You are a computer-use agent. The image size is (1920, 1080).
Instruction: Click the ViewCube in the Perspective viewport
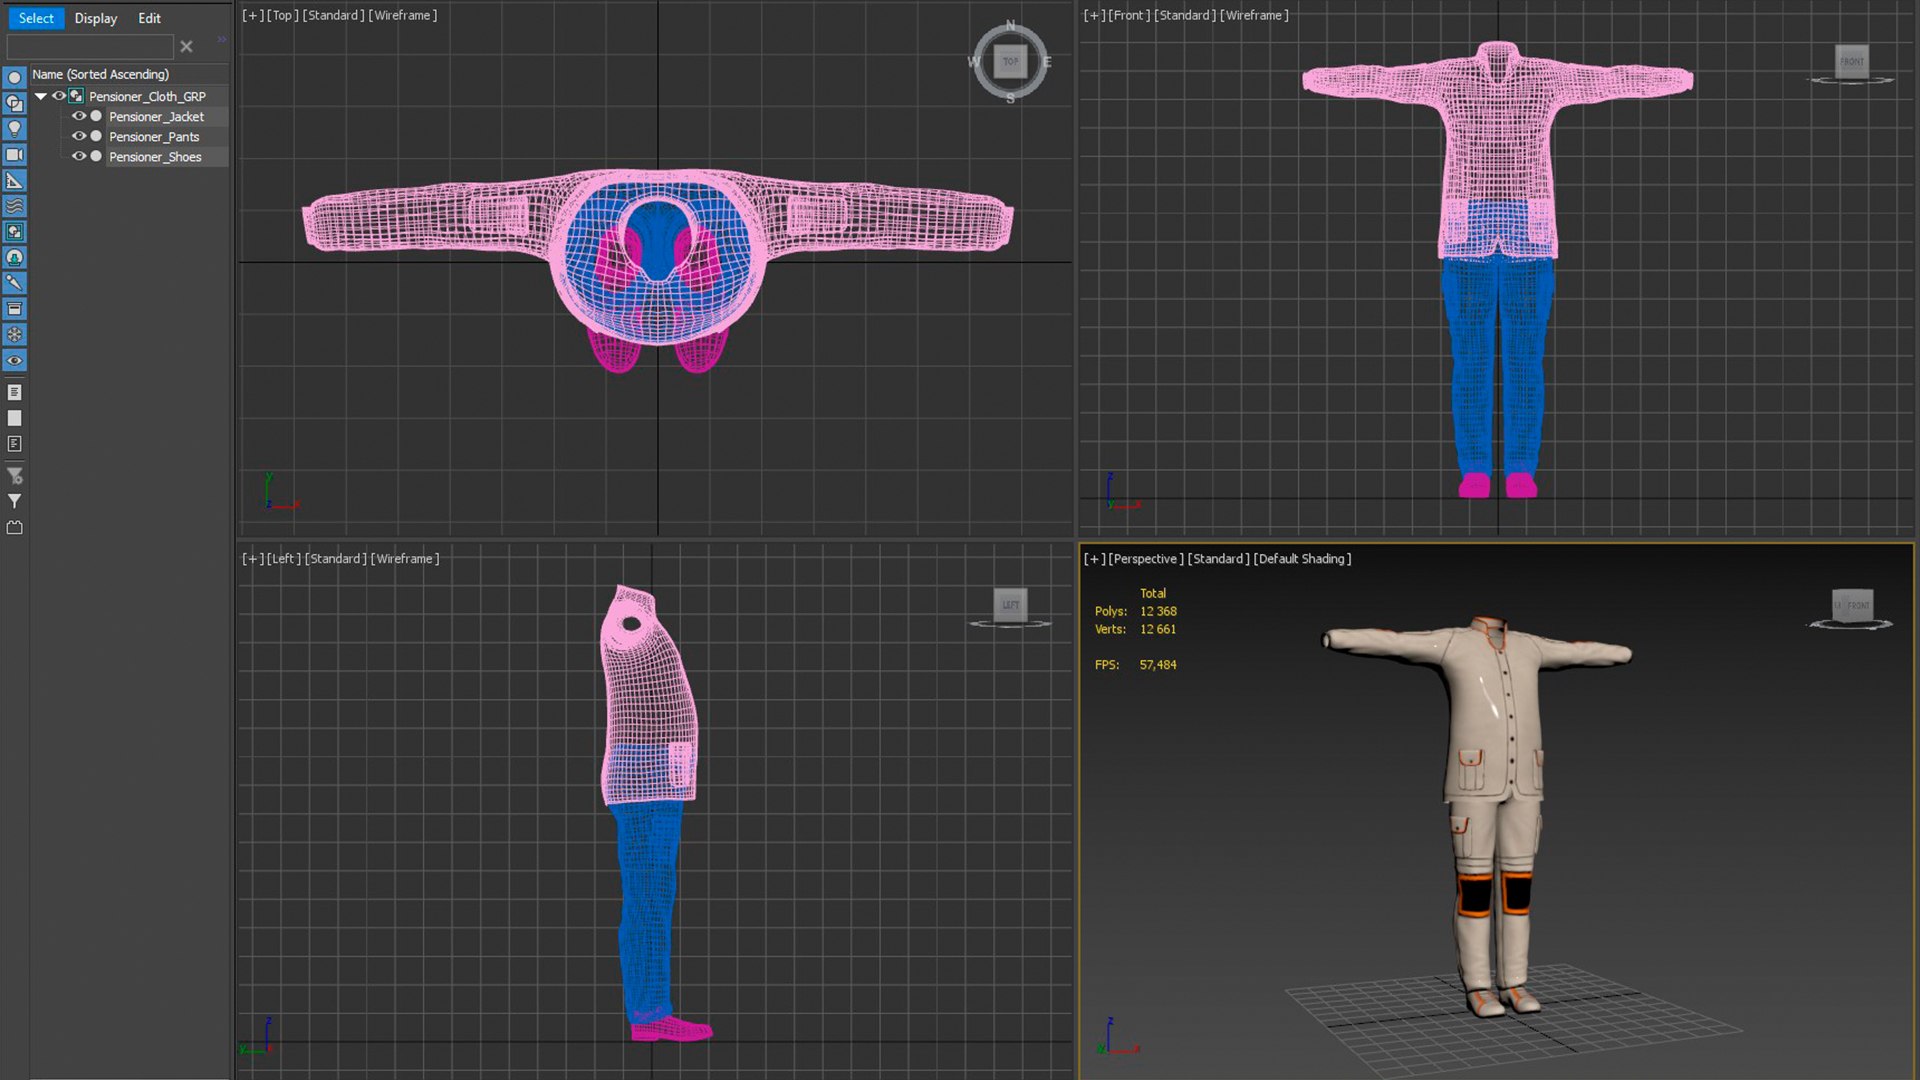point(1852,605)
